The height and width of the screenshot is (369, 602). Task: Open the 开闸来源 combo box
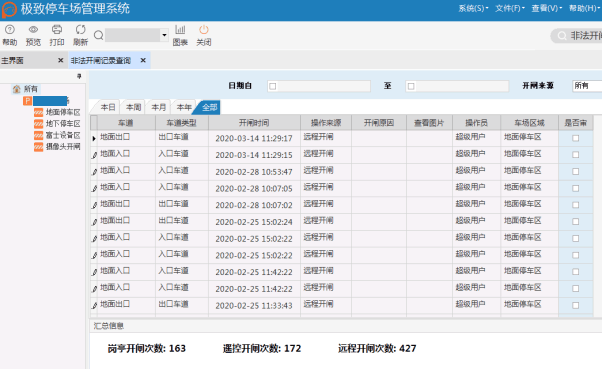click(587, 86)
